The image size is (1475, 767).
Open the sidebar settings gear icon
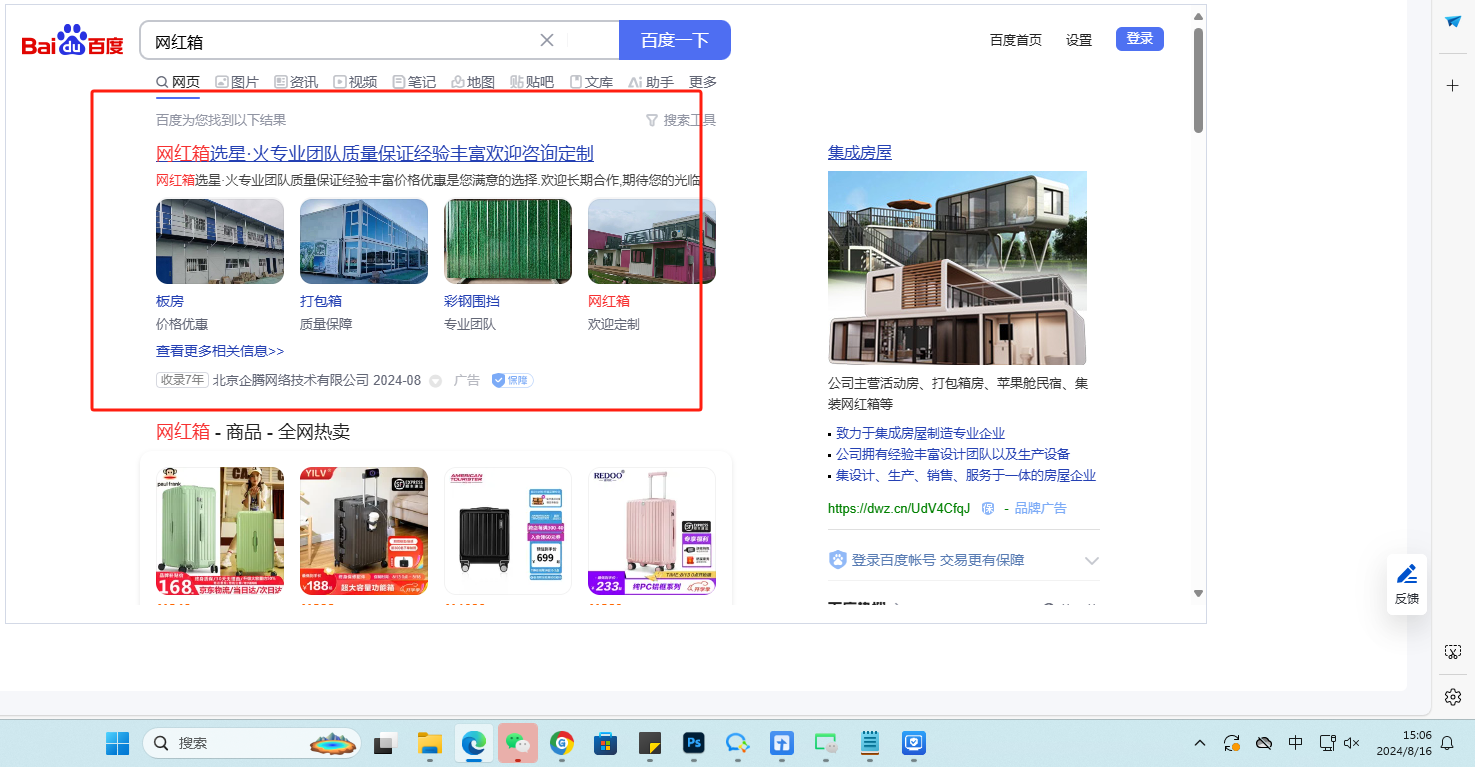pos(1453,697)
